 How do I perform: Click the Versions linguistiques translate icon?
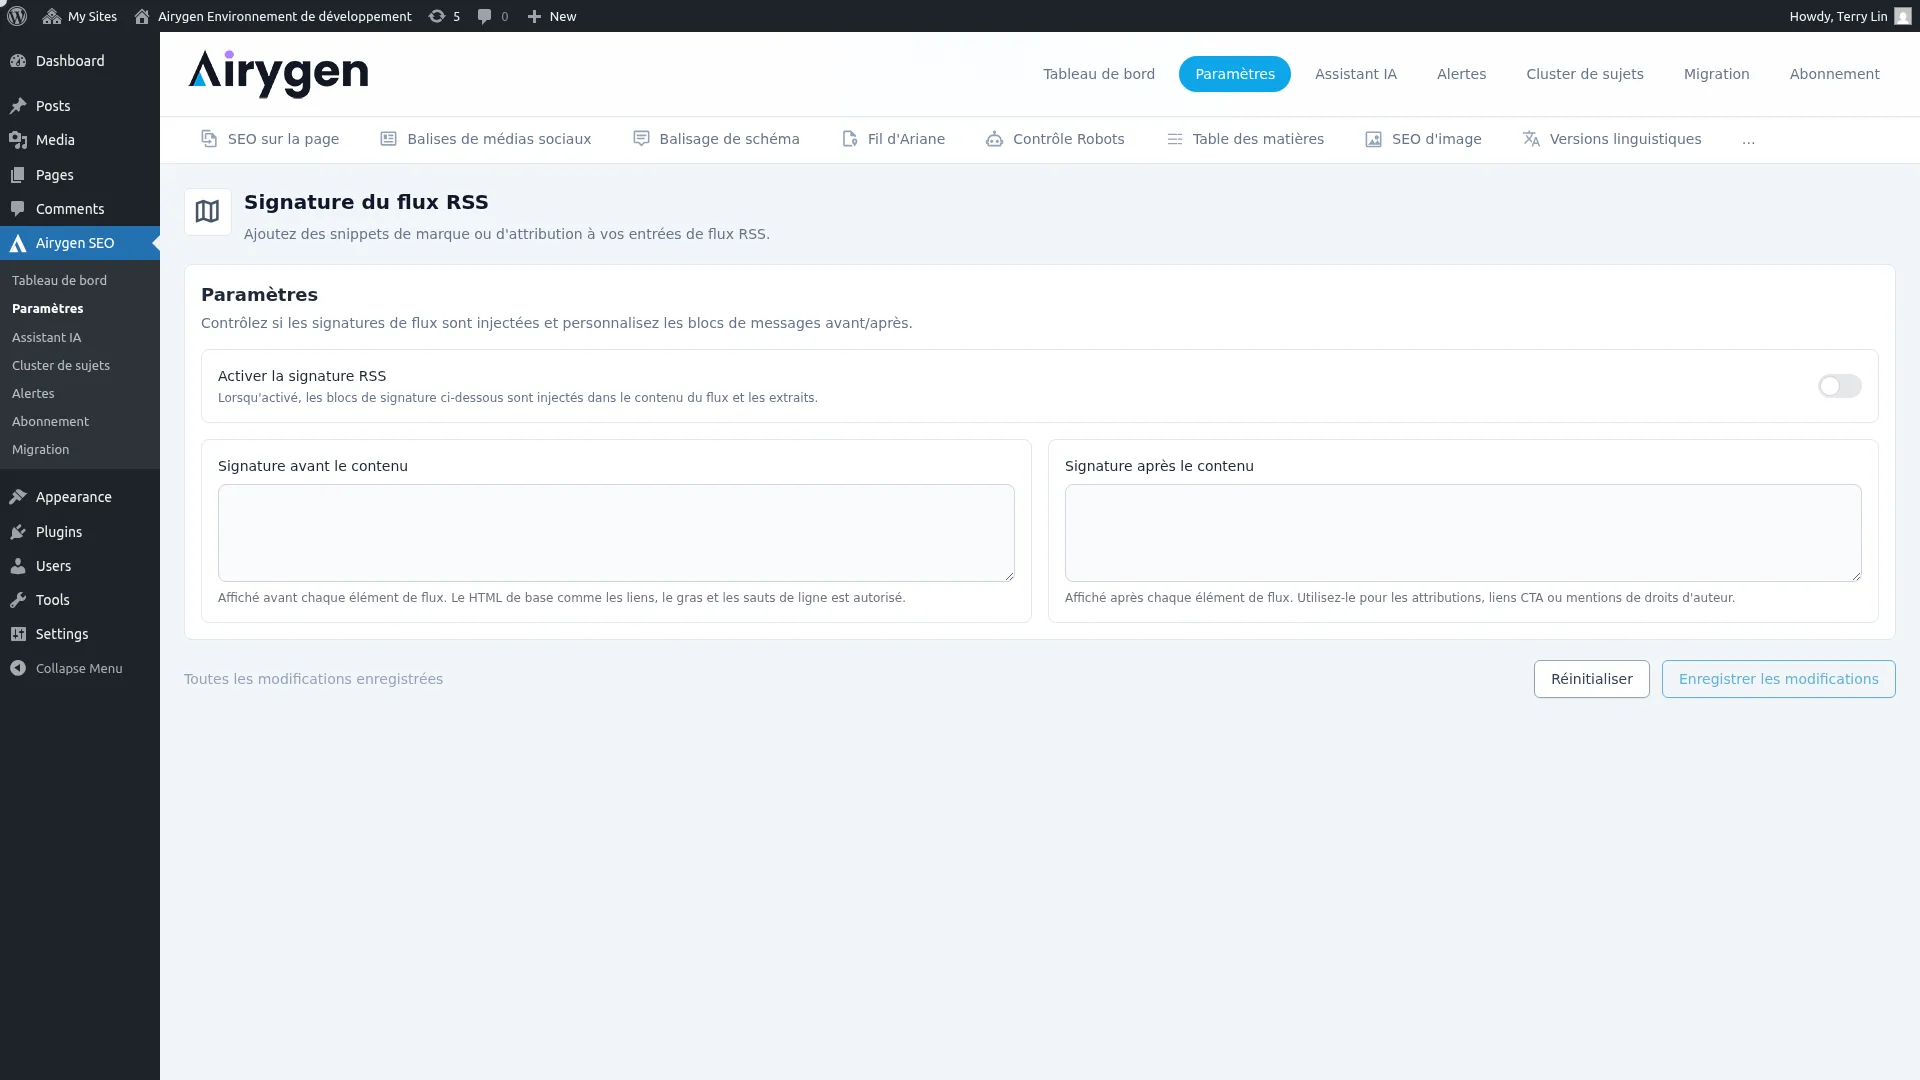[1531, 139]
